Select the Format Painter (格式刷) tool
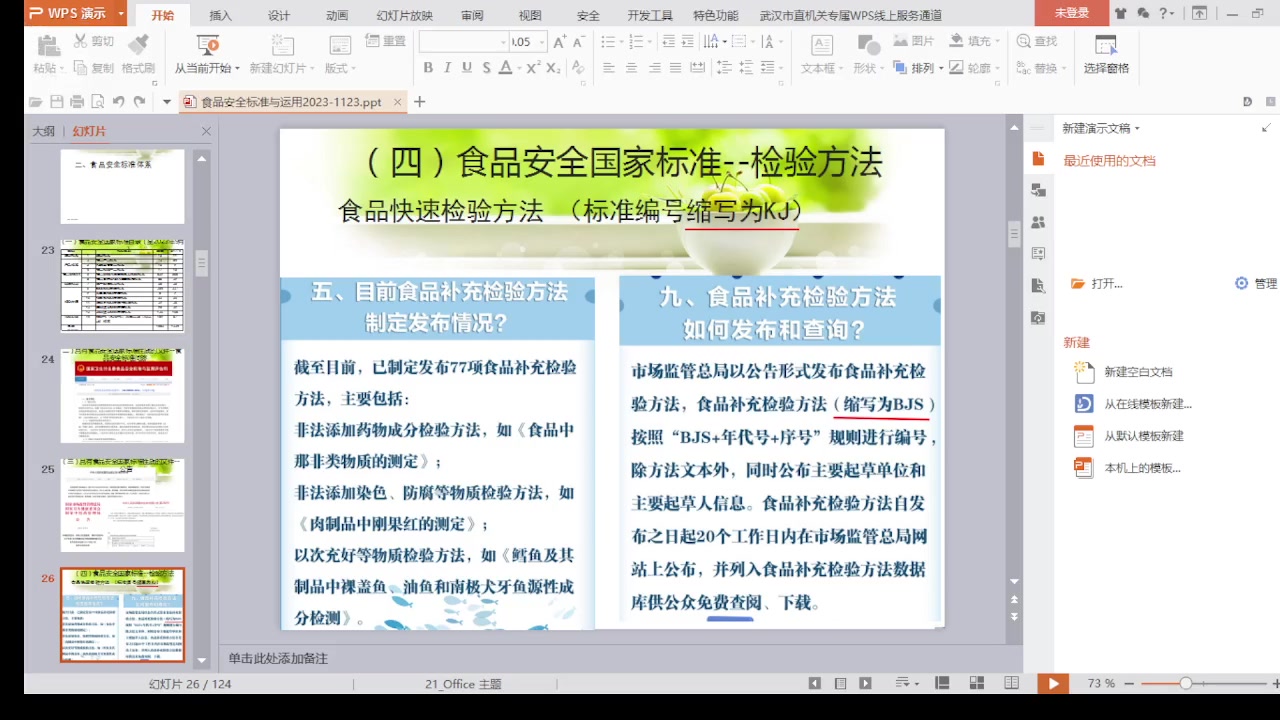 pyautogui.click(x=139, y=54)
